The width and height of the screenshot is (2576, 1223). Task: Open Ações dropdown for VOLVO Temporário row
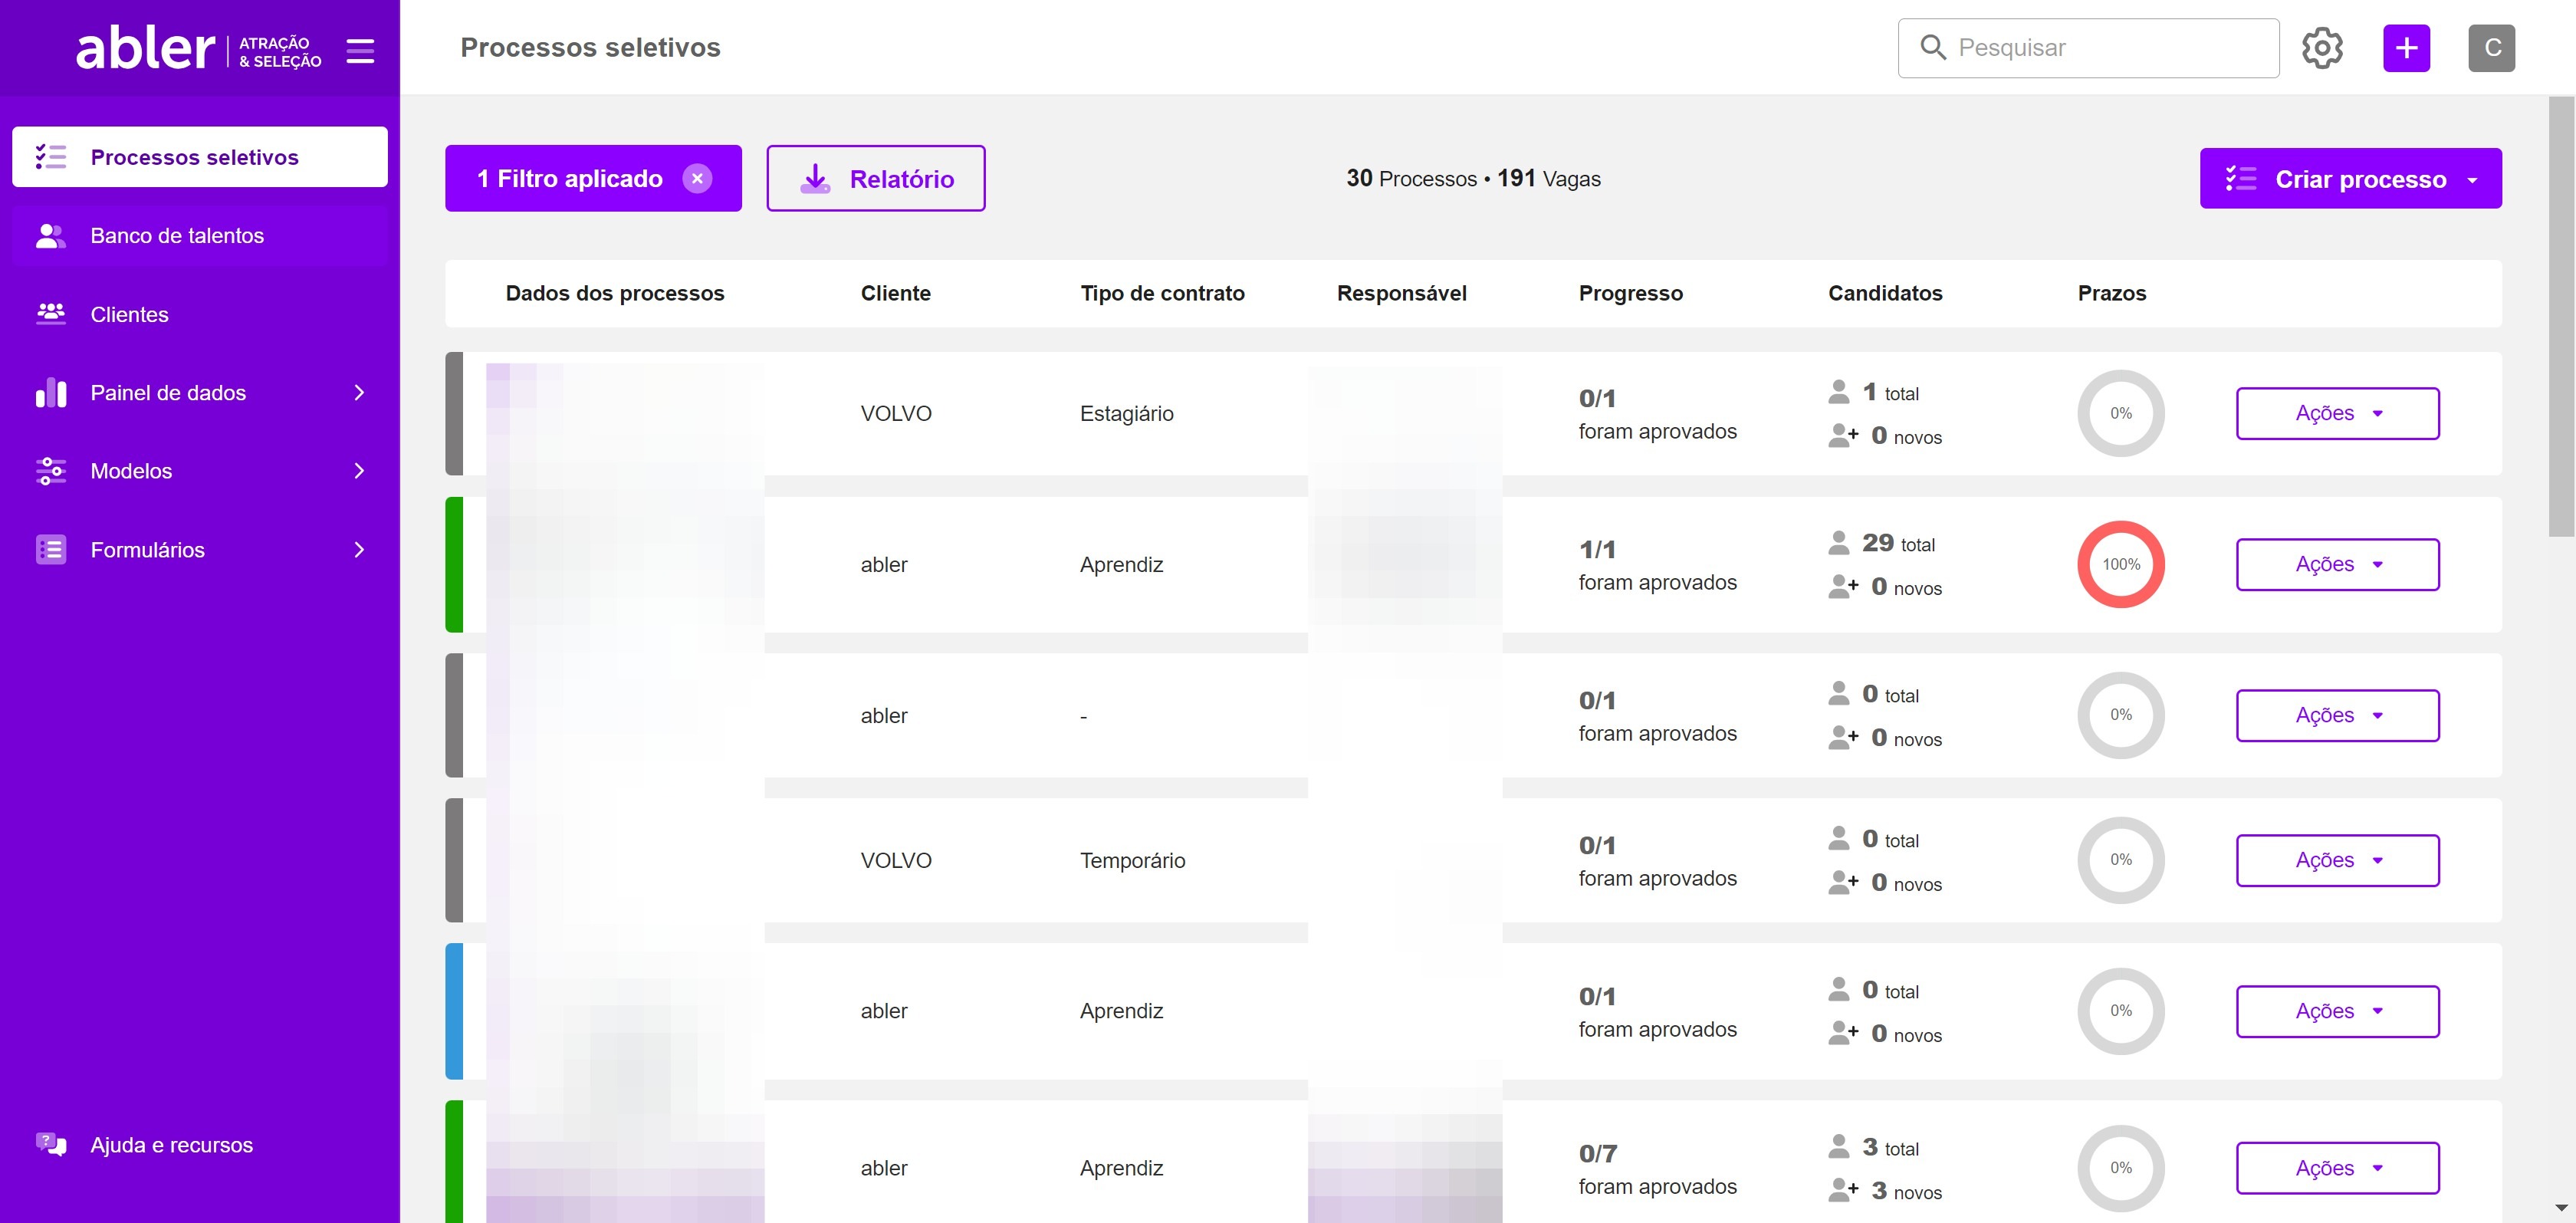point(2337,860)
